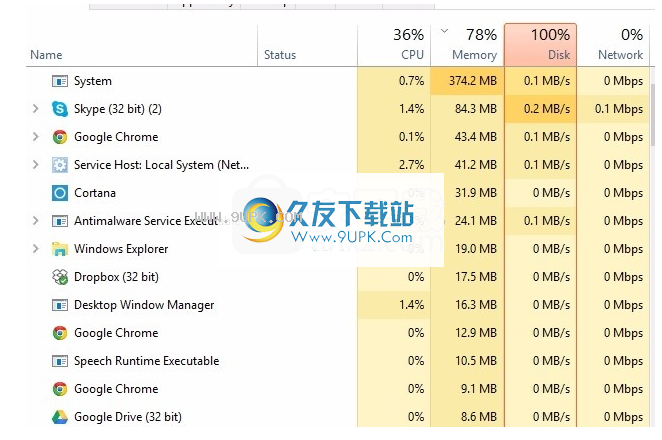This screenshot has height=440, width=662.
Task: Click the Dropbox (32 bit) icon
Action: pyautogui.click(x=59, y=277)
